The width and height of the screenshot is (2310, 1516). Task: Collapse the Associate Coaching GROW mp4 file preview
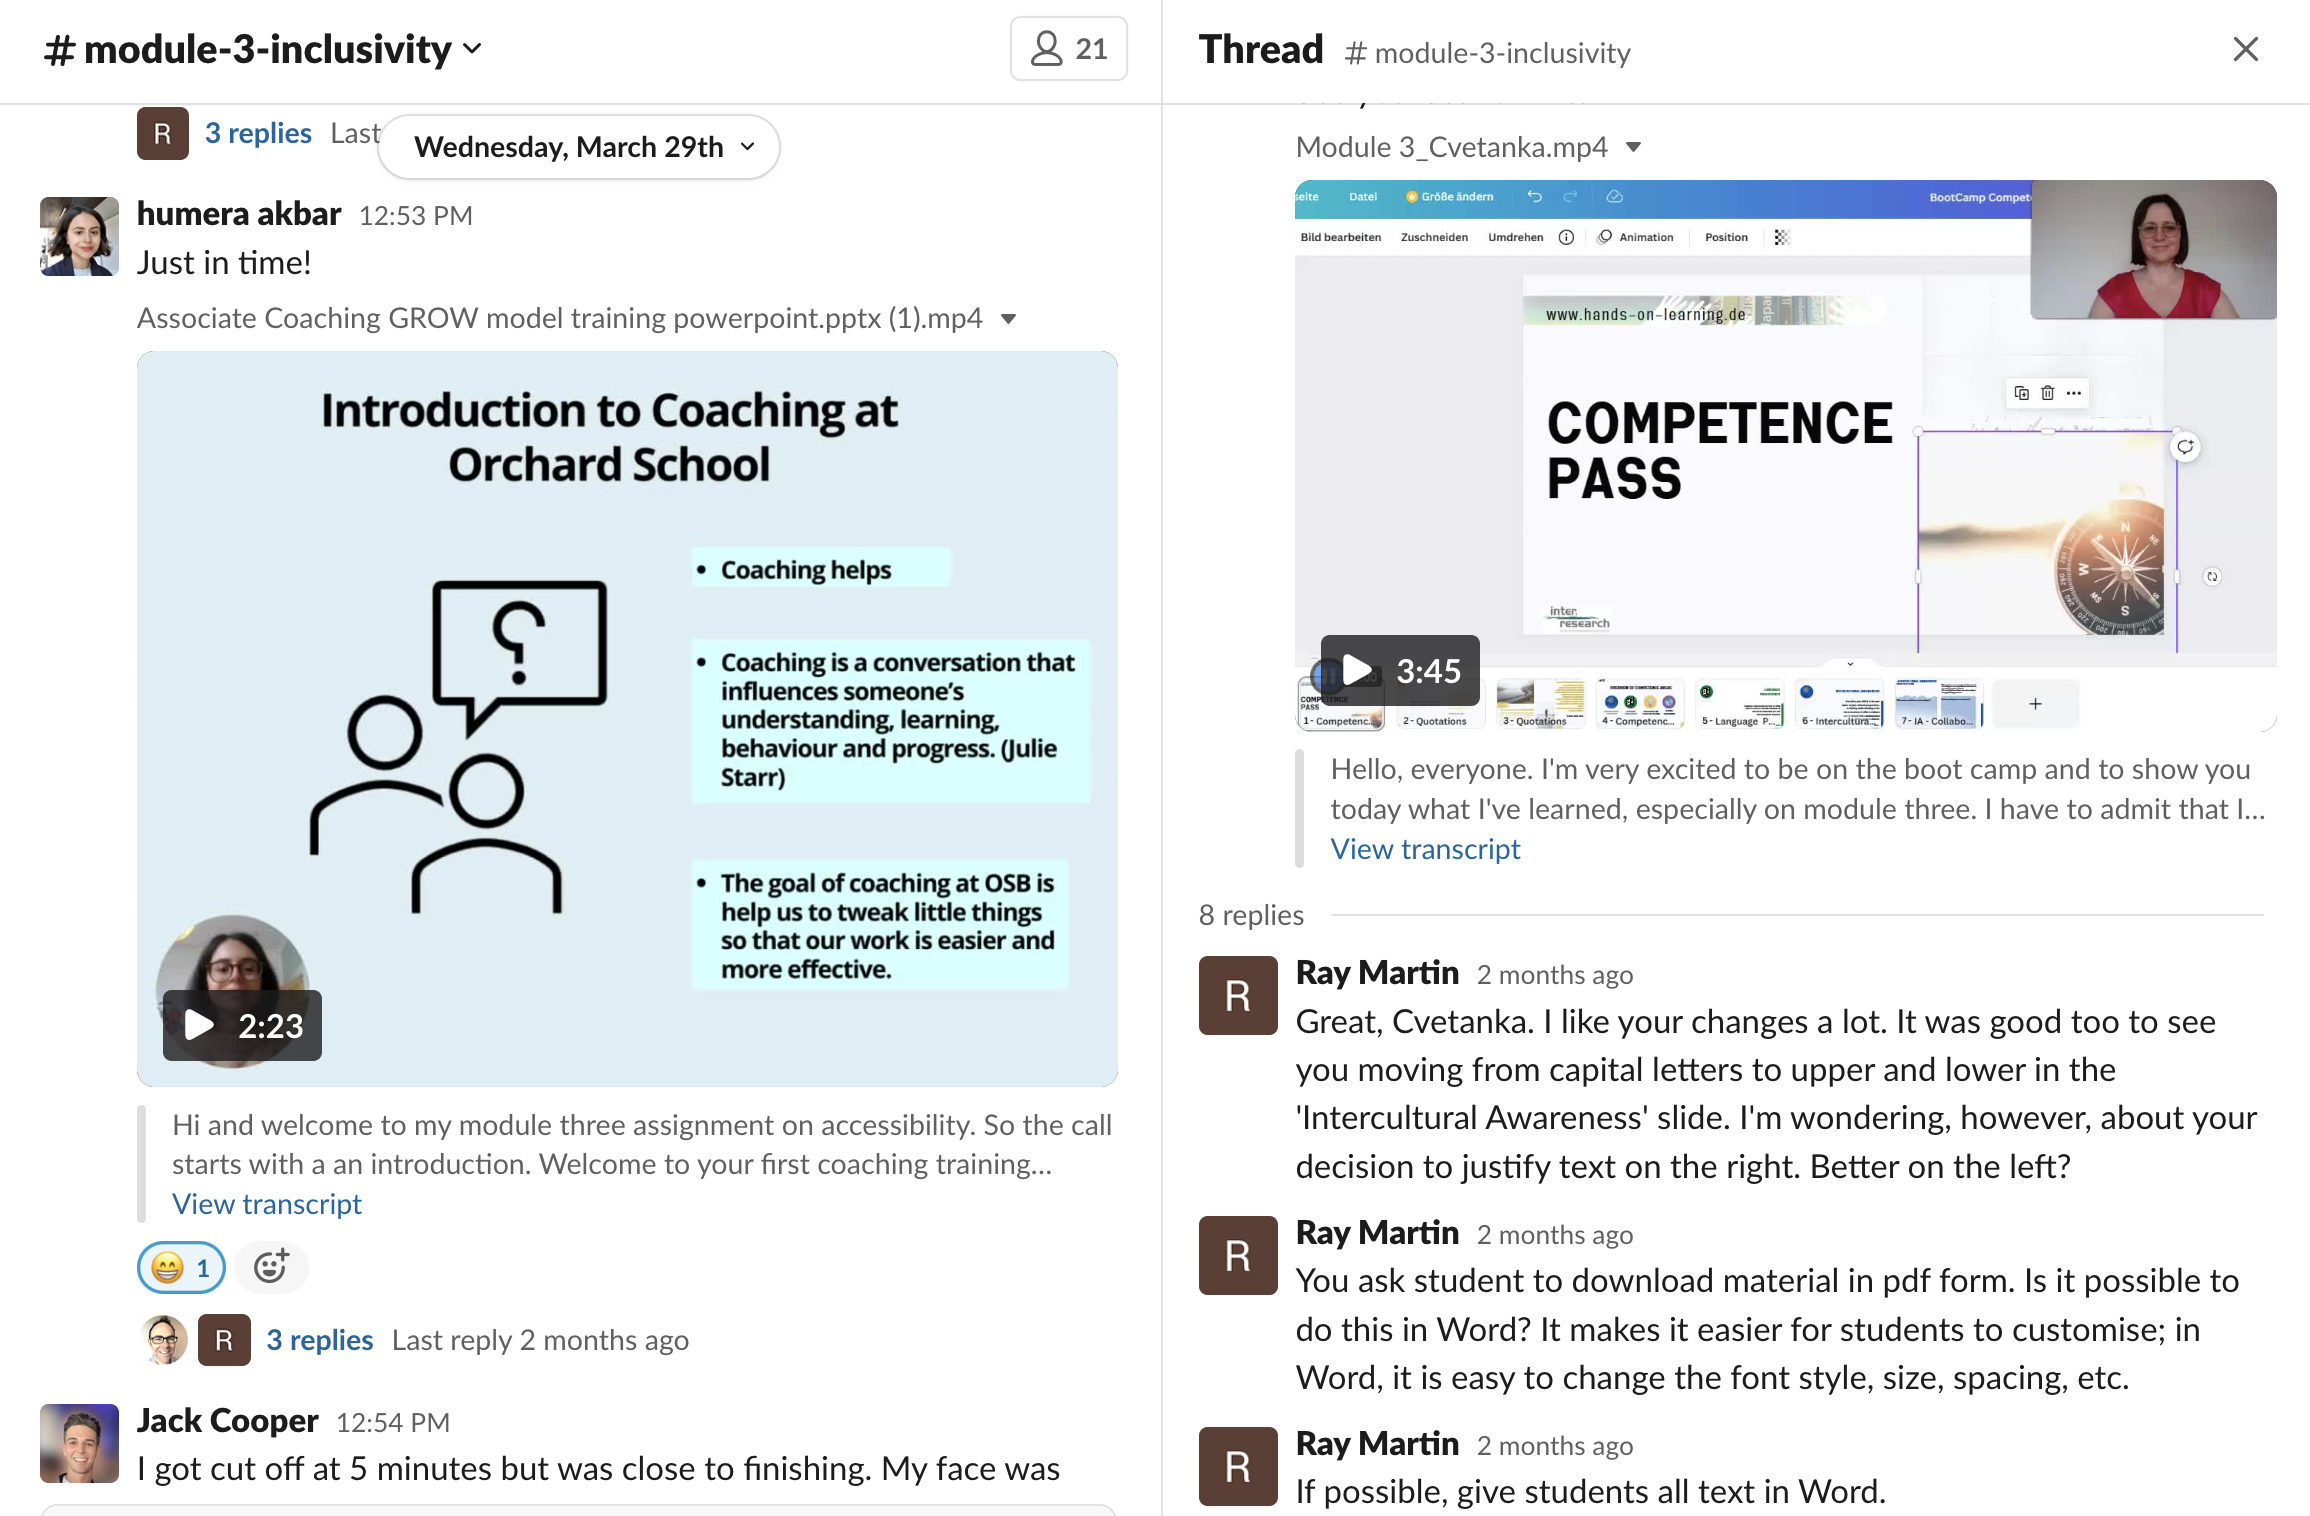tap(1009, 319)
